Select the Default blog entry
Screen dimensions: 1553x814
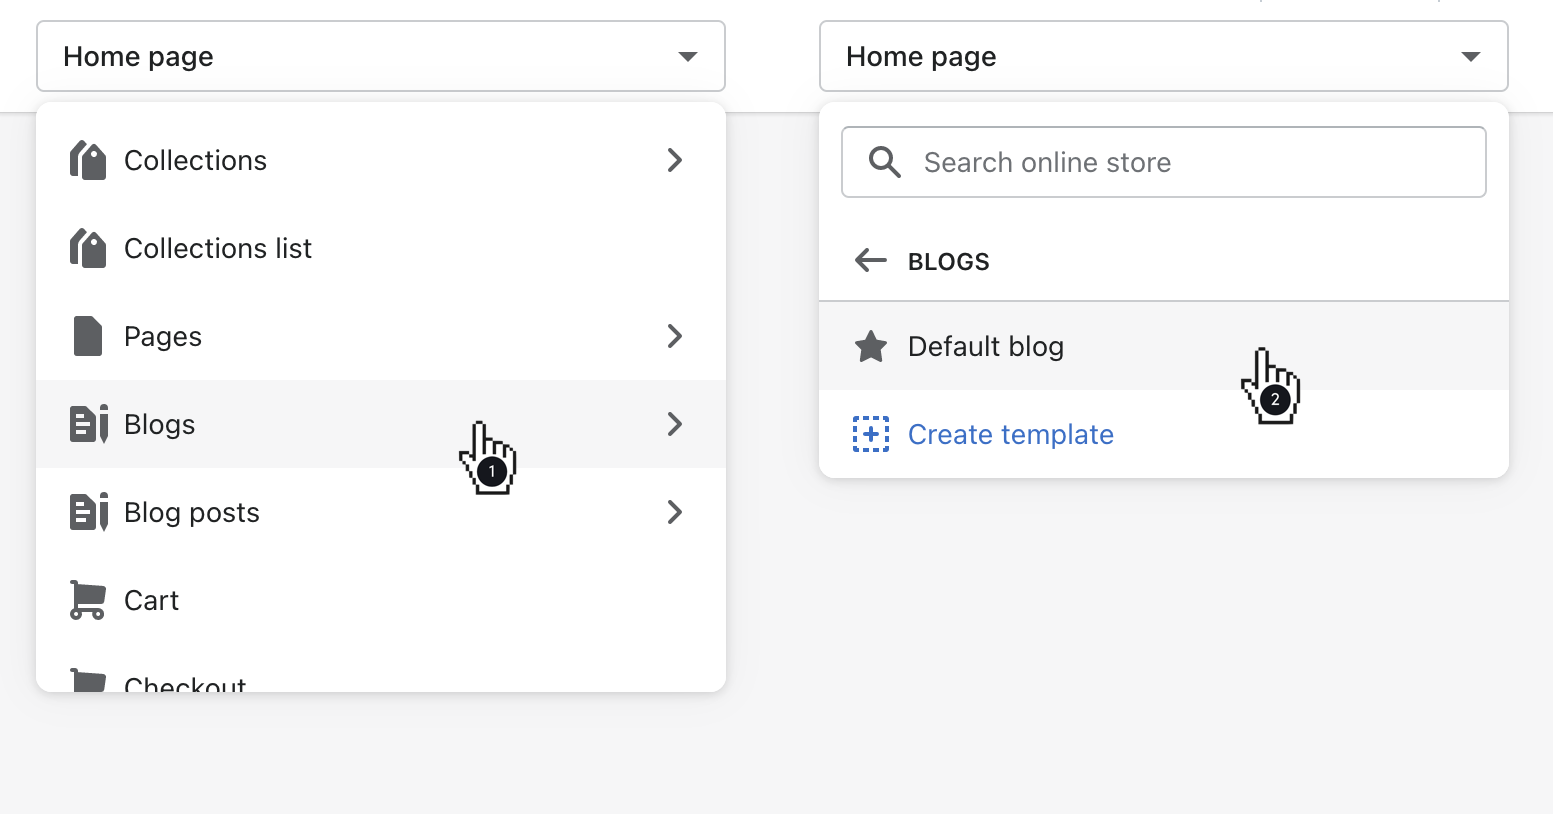click(985, 346)
